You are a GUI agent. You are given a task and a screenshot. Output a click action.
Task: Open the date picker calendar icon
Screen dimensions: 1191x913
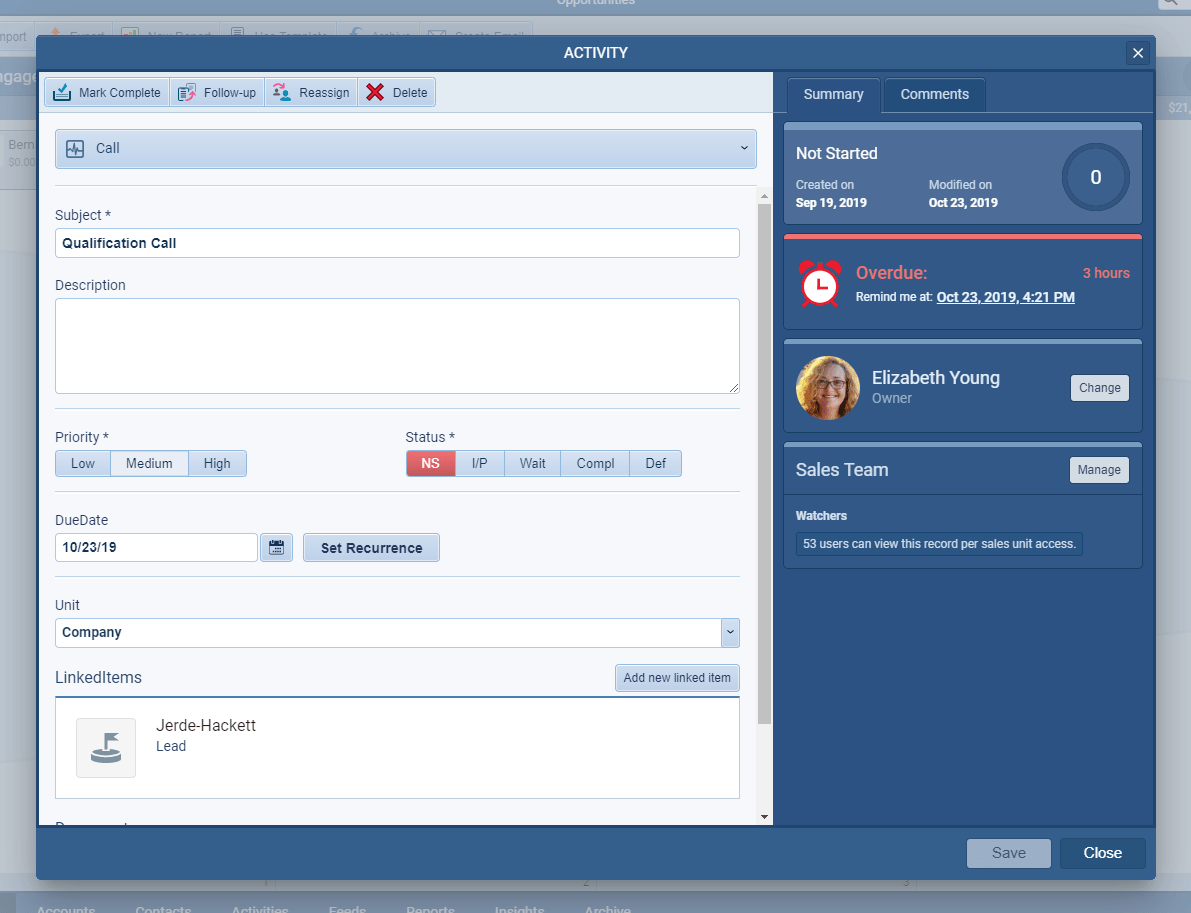click(276, 547)
